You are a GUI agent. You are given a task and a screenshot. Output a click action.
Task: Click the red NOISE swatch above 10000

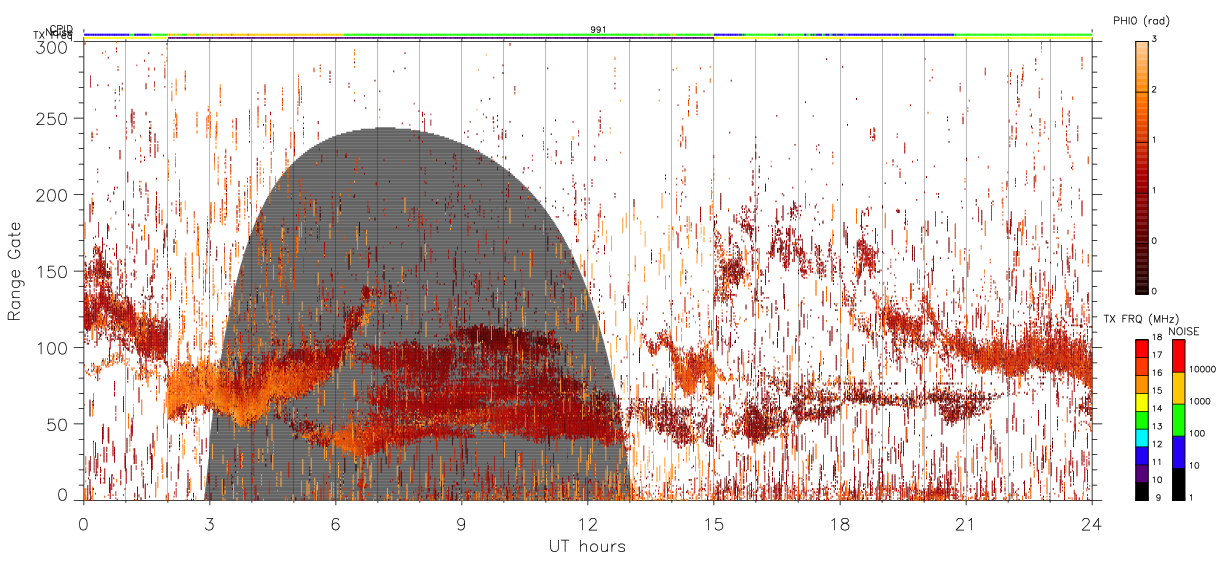click(x=1178, y=354)
